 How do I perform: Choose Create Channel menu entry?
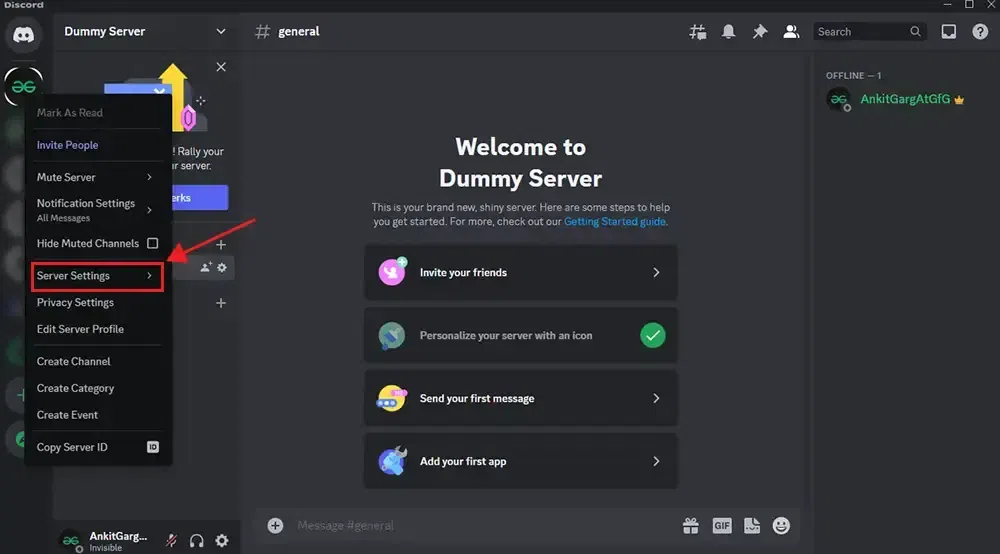[x=97, y=361]
